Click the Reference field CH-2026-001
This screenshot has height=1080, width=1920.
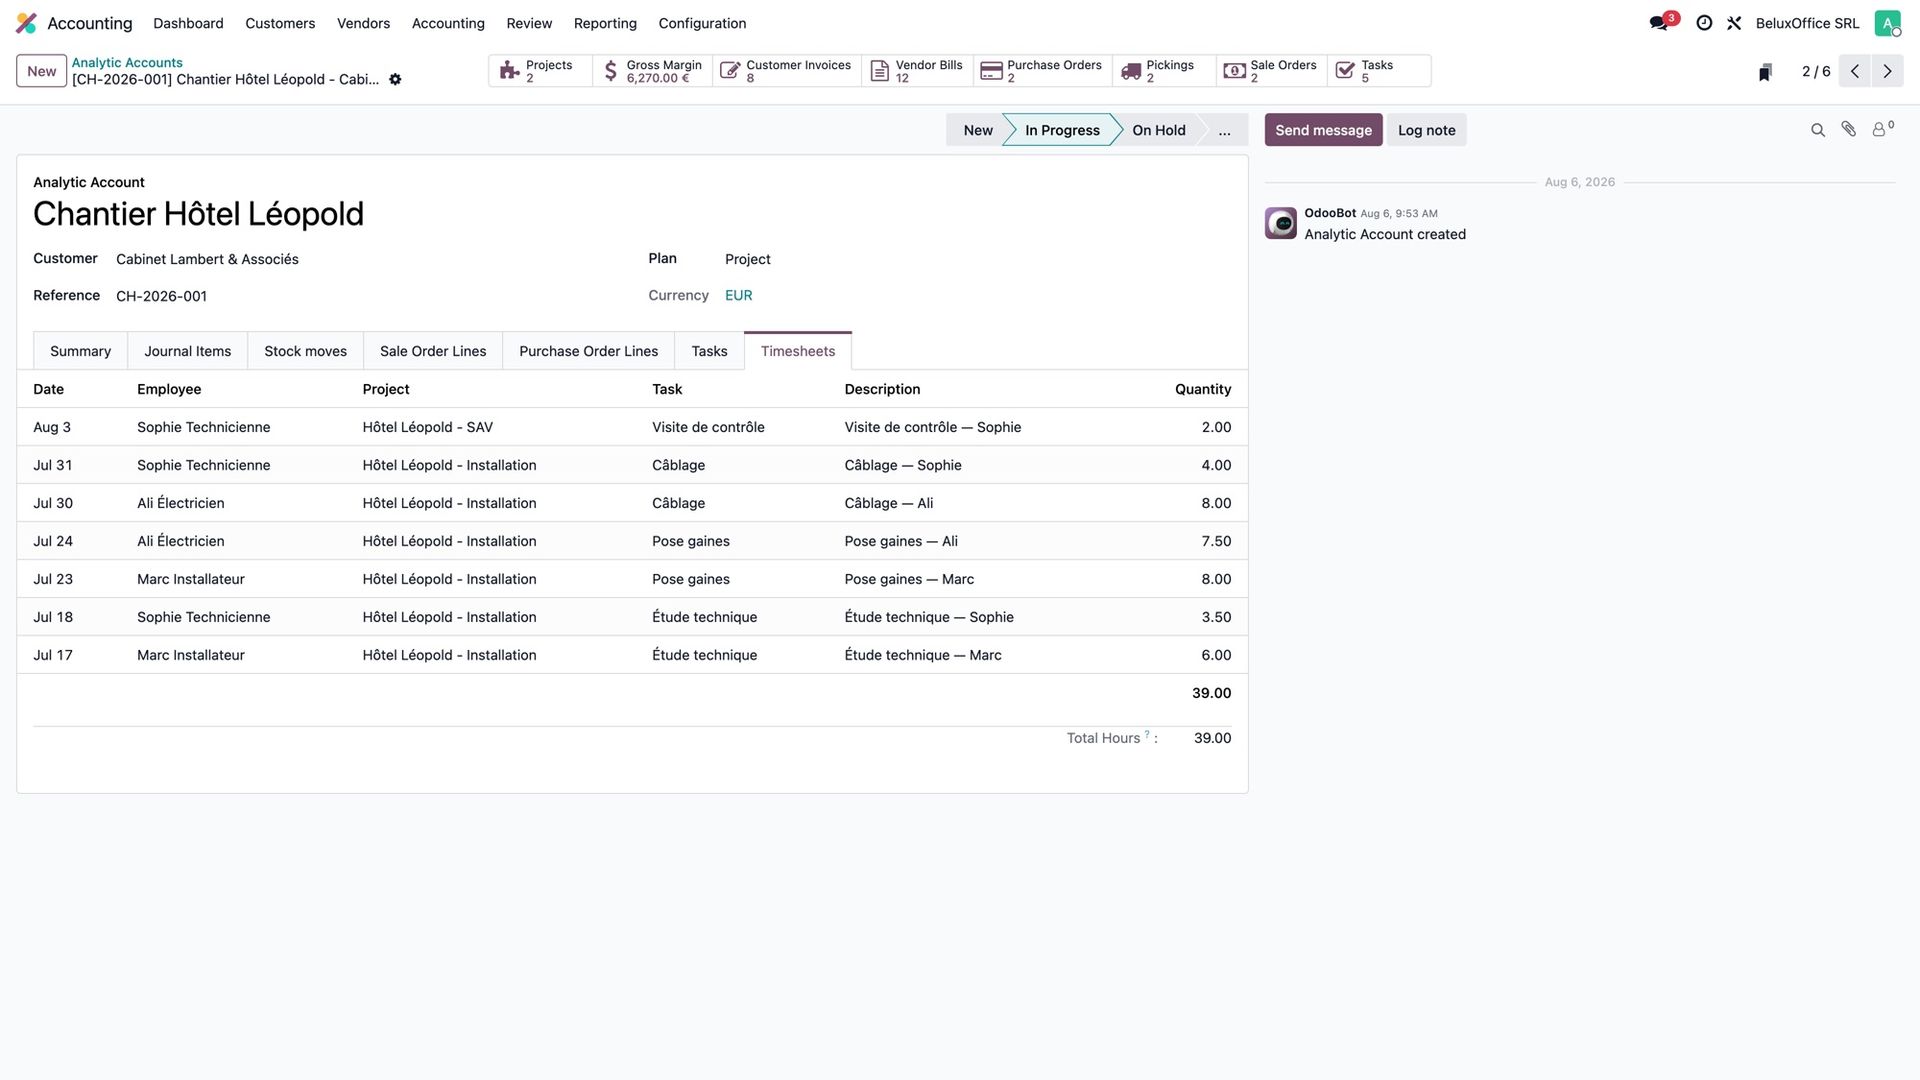tap(161, 296)
